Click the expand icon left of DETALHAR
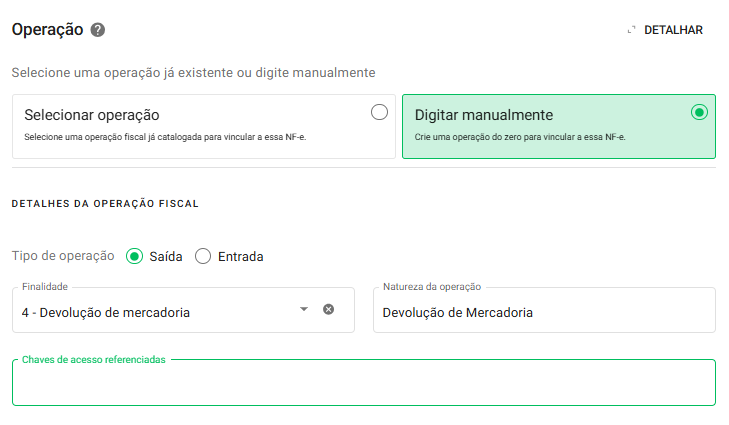The width and height of the screenshot is (729, 425). (631, 30)
